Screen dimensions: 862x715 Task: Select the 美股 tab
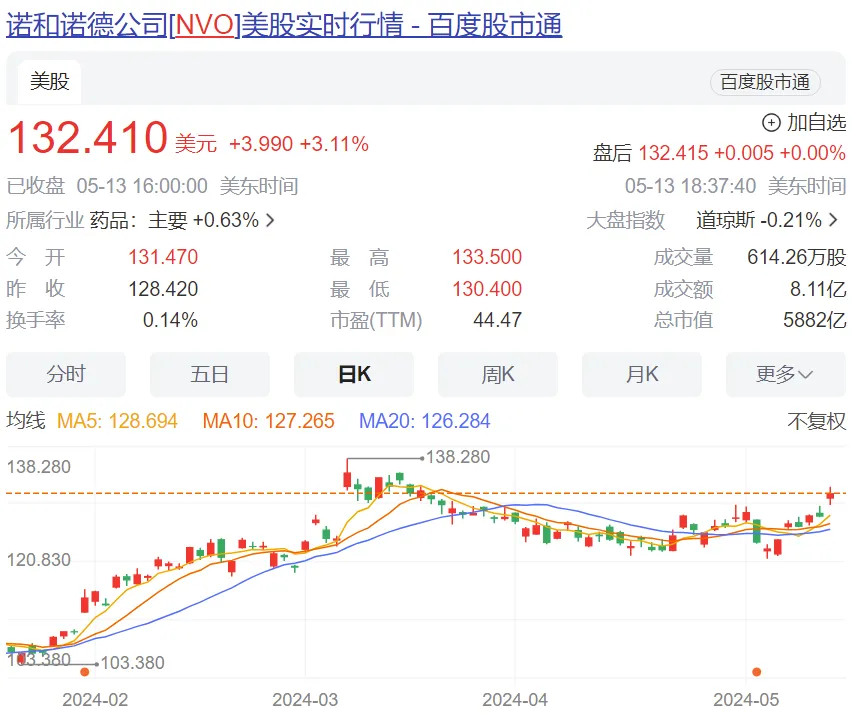point(49,82)
